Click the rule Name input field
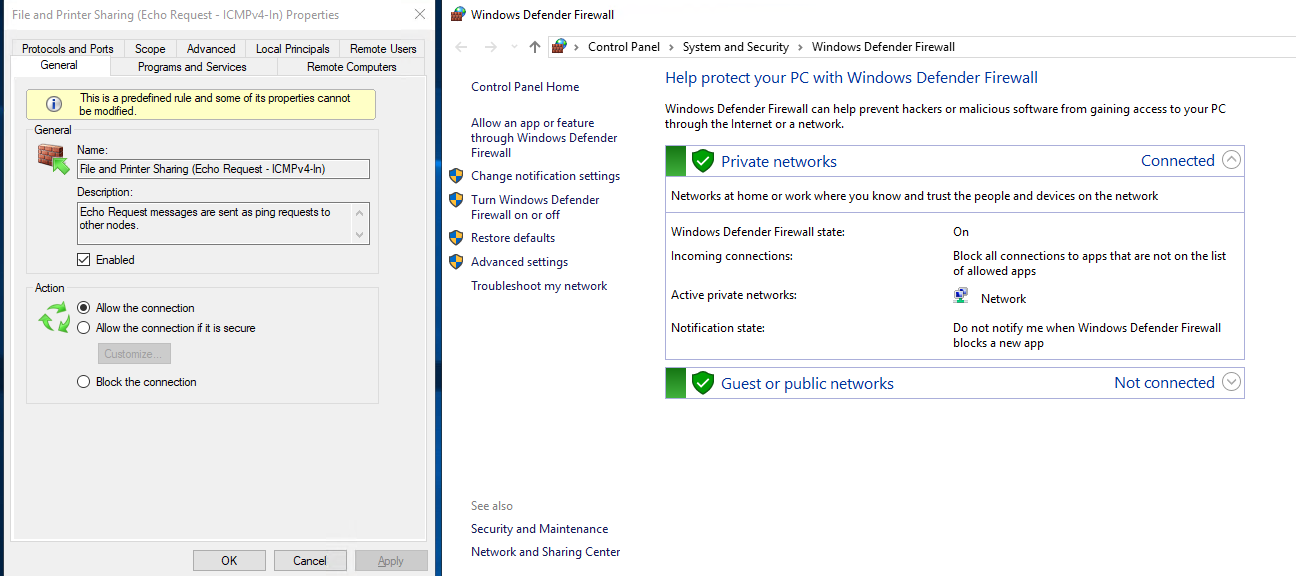The image size is (1296, 576). 223,169
